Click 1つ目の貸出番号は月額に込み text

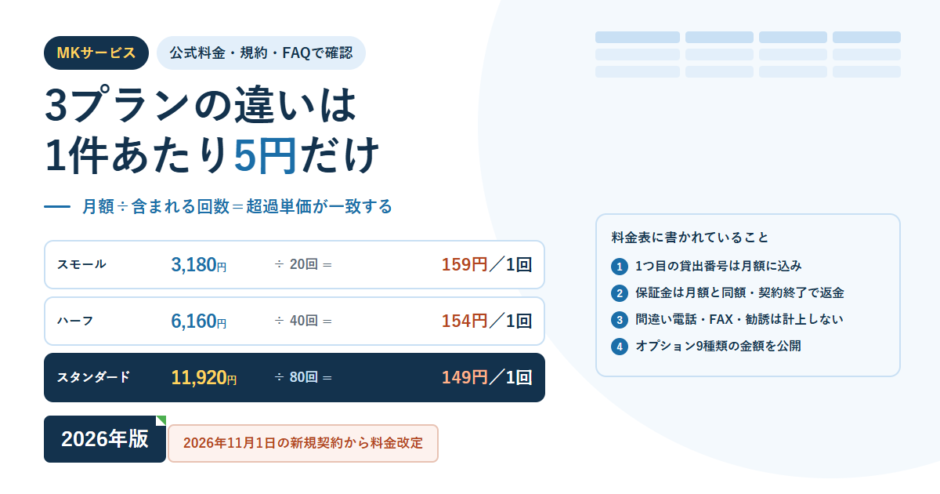click(718, 266)
